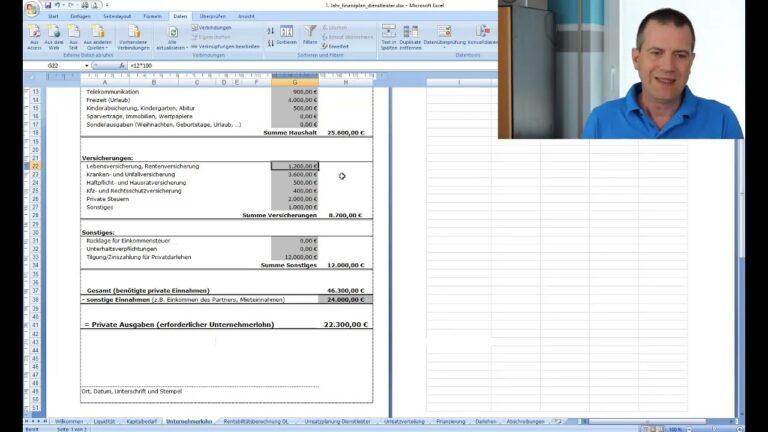
Task: Click Erweitert filter option
Action: pyautogui.click(x=336, y=47)
